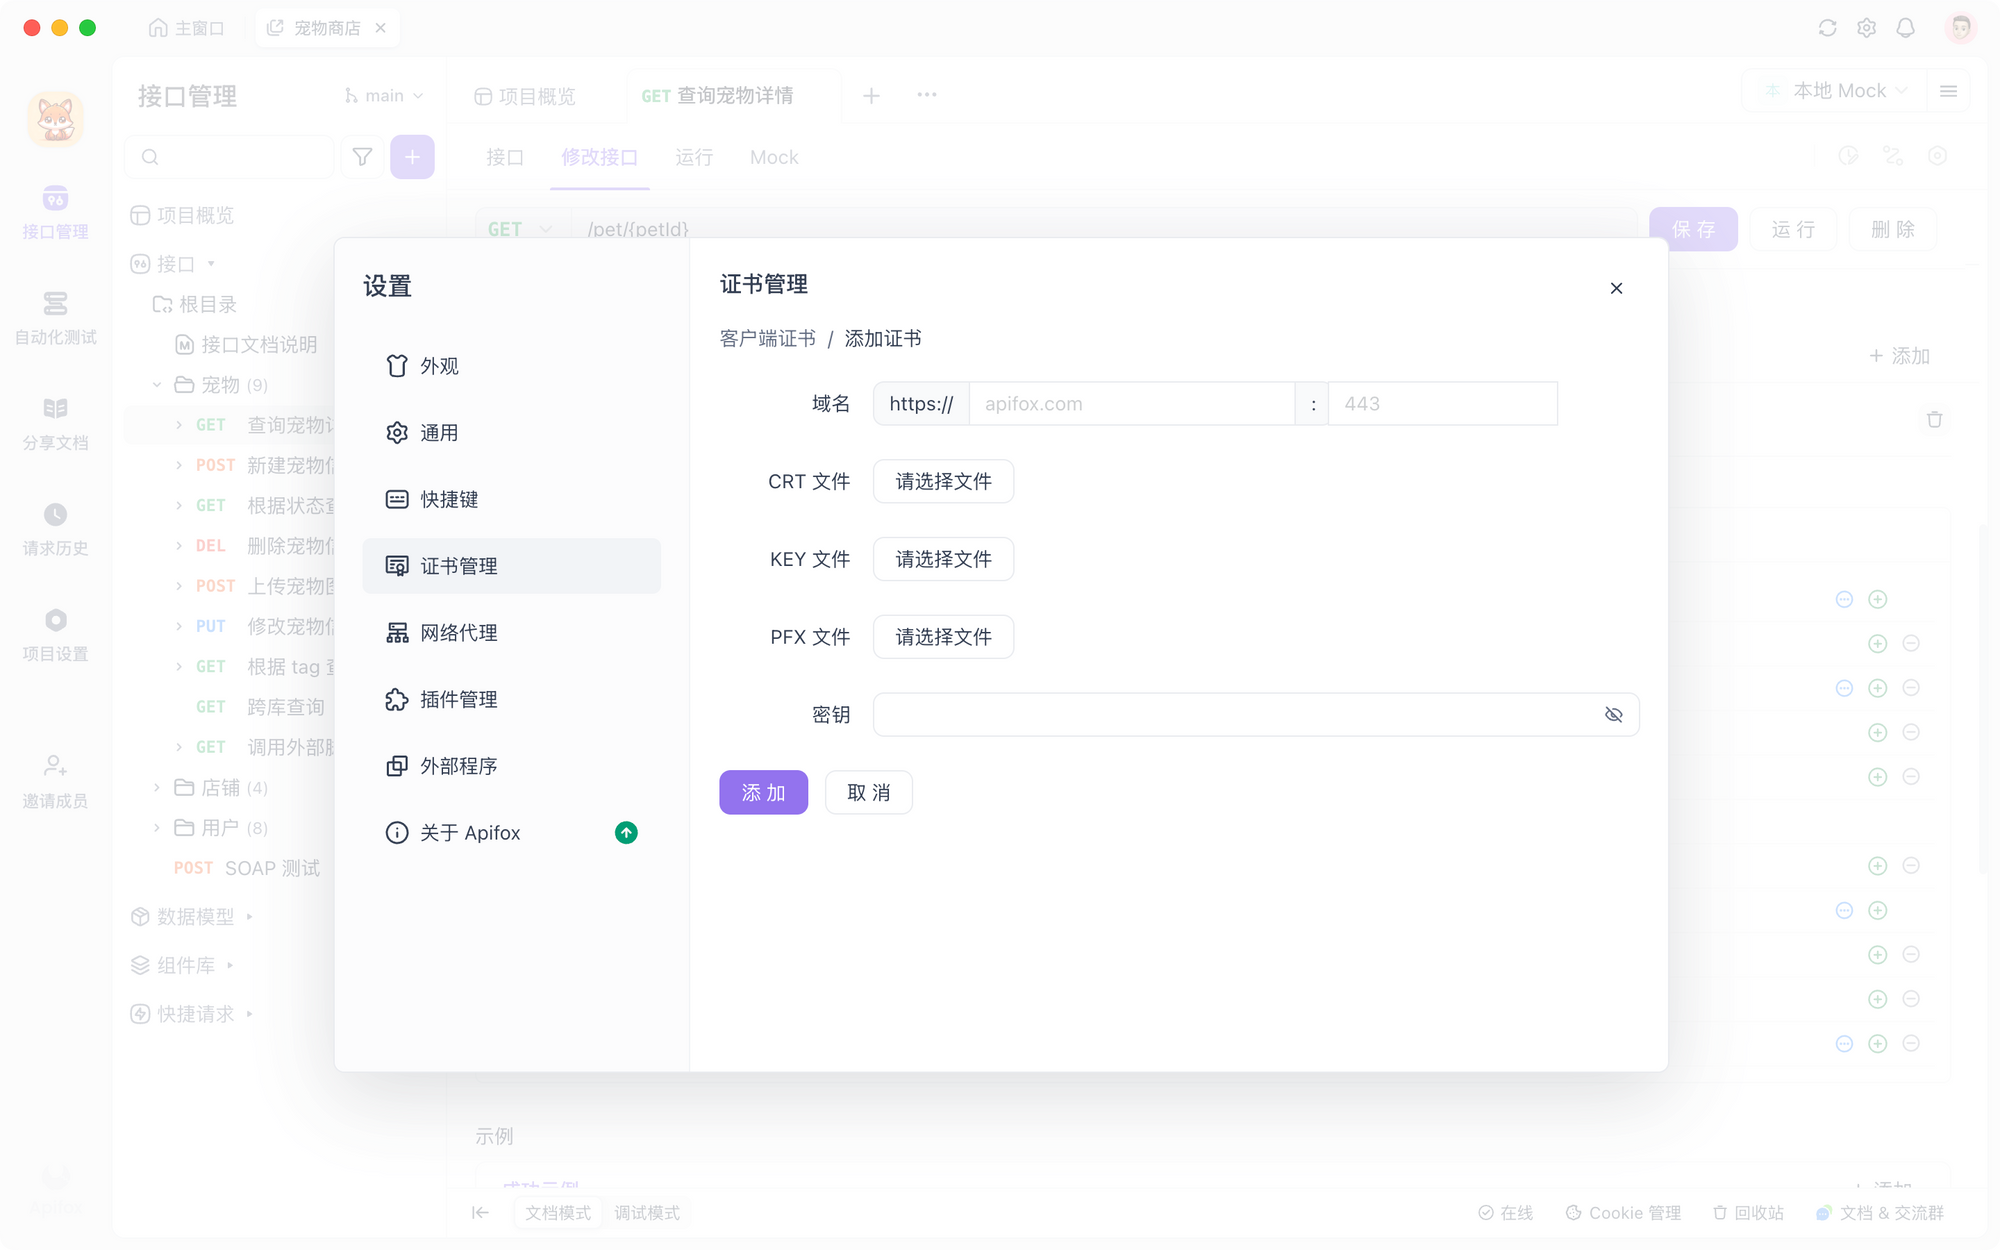Open the more tabs ellipsis menu

pyautogui.click(x=927, y=95)
